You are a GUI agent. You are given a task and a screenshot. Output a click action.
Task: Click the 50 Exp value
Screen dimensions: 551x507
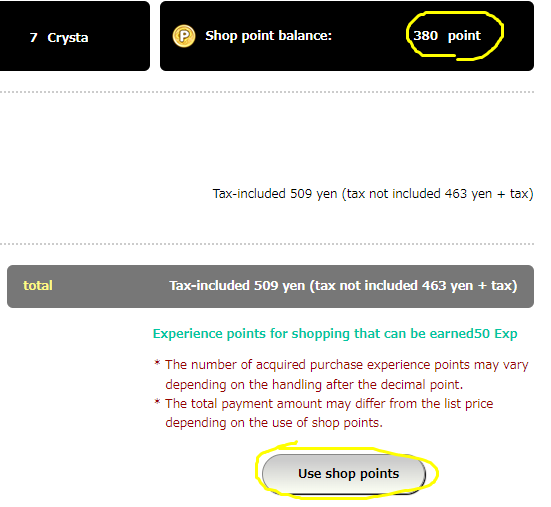(495, 333)
